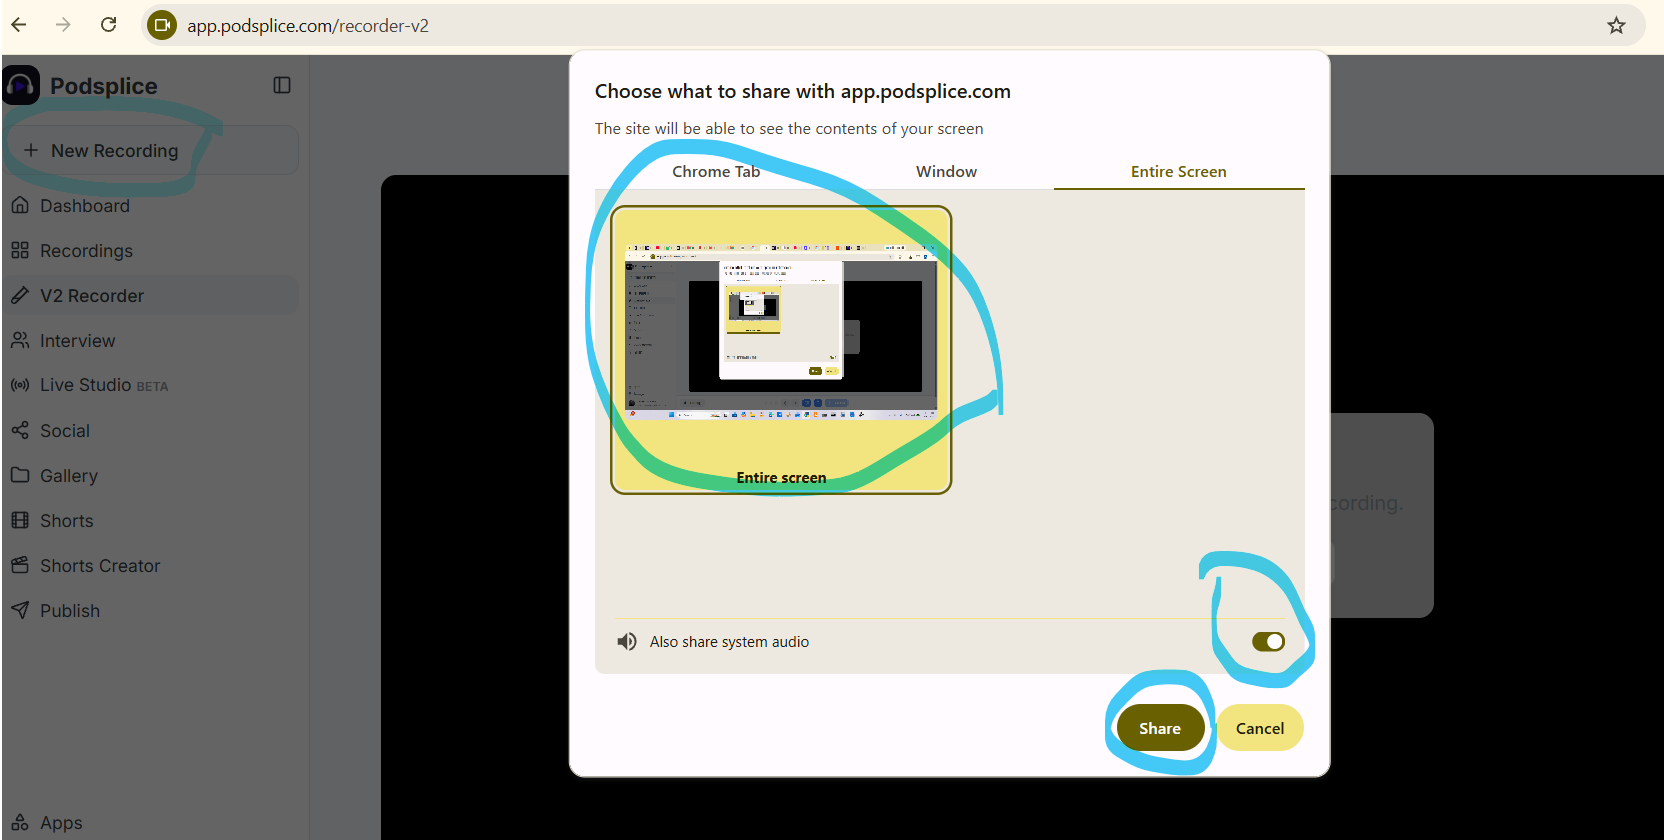1664x840 pixels.
Task: Switch to the Chrome Tab option
Action: pyautogui.click(x=716, y=171)
